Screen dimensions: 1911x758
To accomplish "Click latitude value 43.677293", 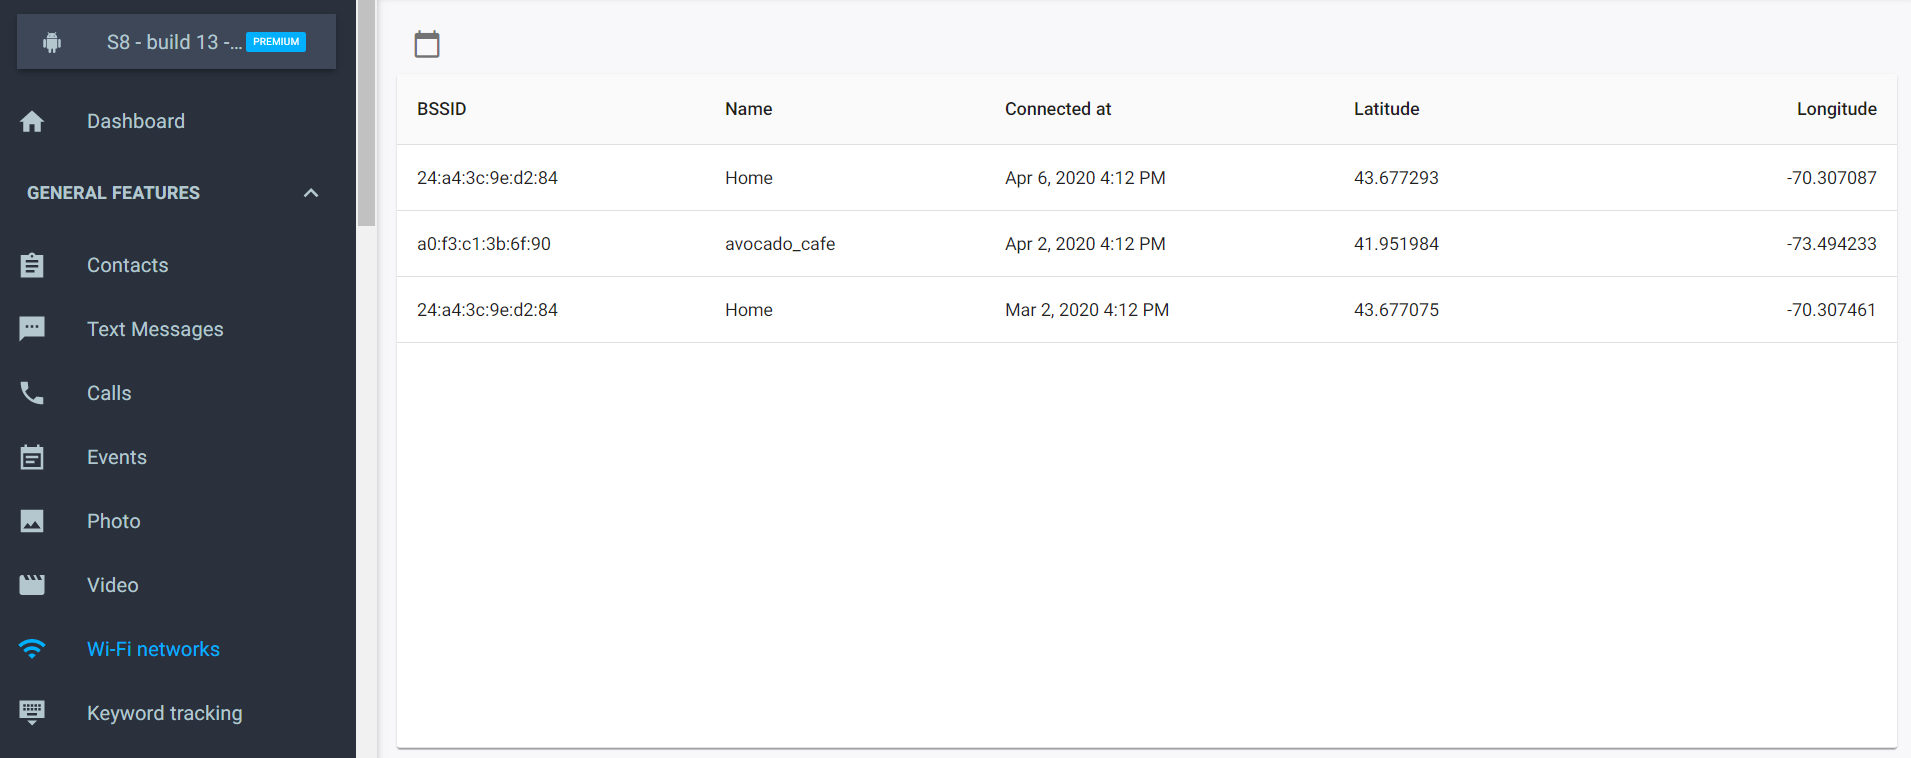I will (x=1396, y=178).
